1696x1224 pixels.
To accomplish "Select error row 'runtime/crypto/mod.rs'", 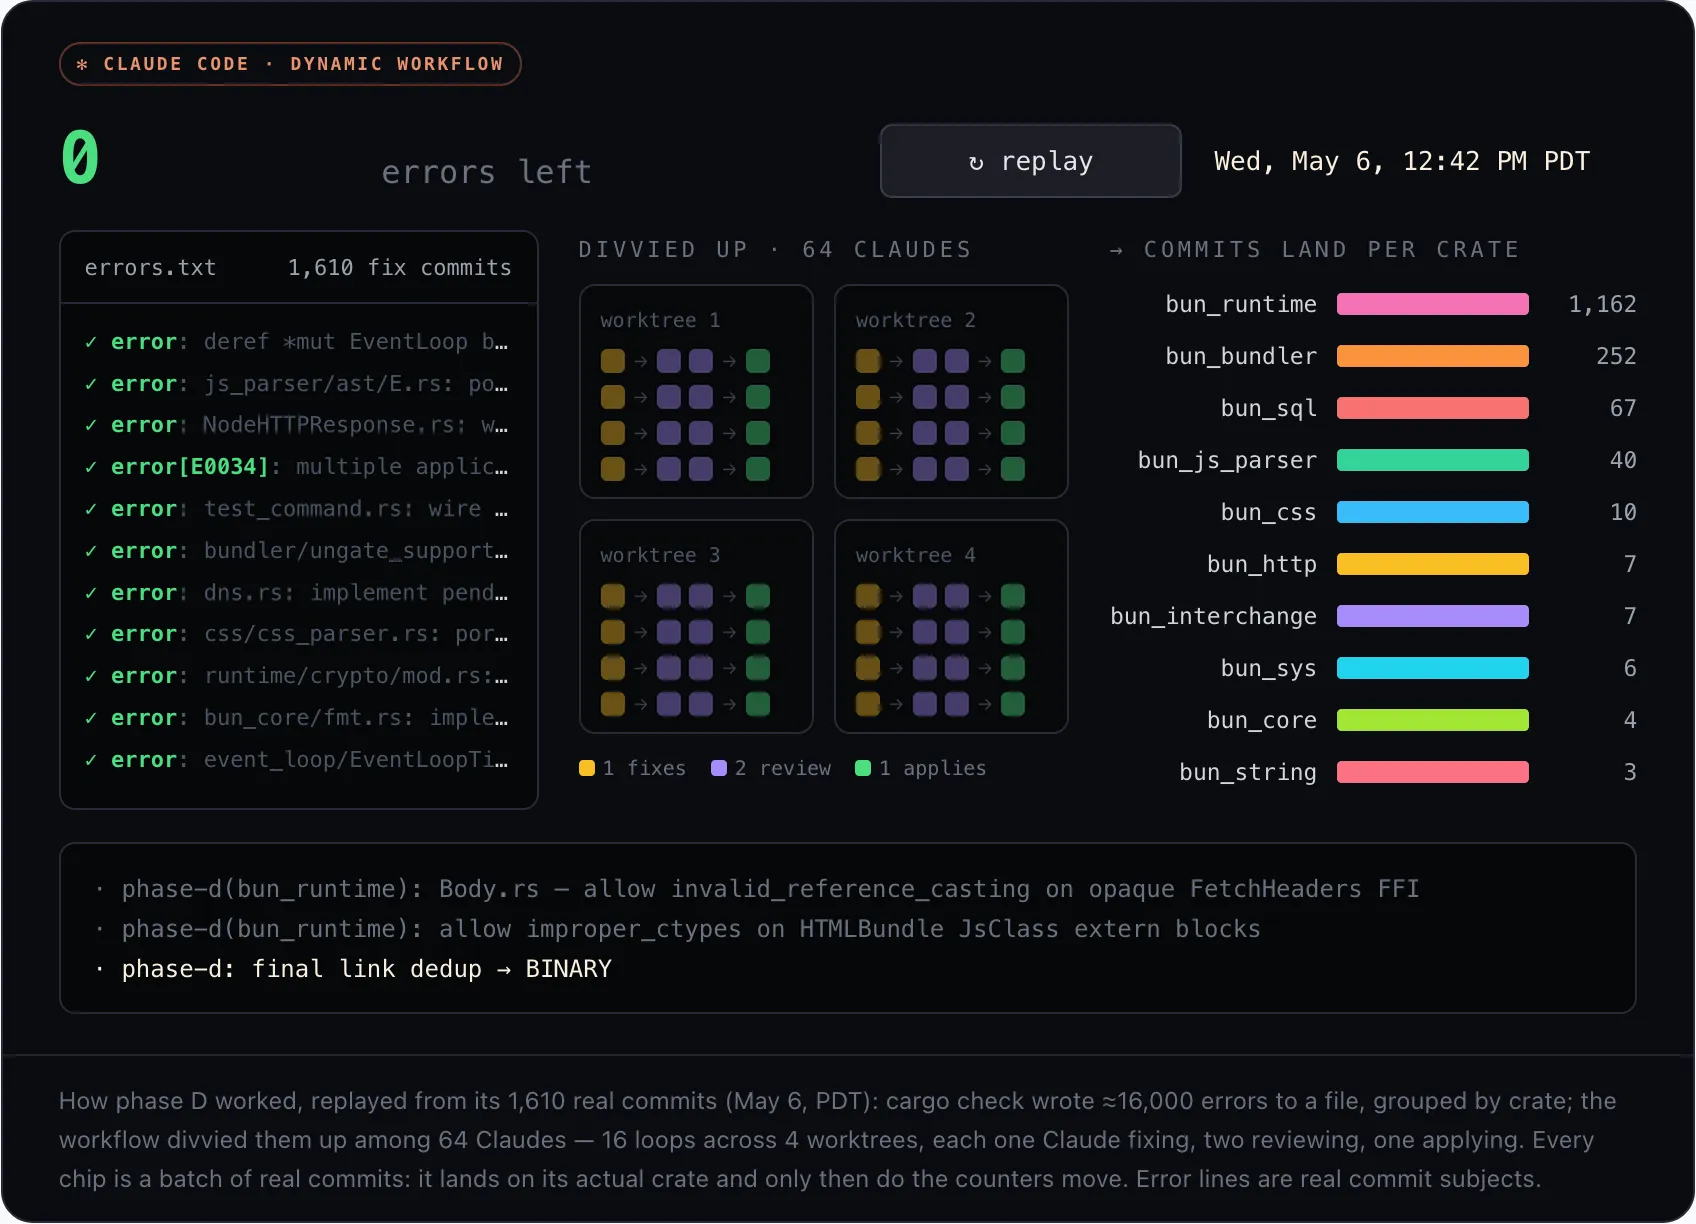I will (297, 676).
